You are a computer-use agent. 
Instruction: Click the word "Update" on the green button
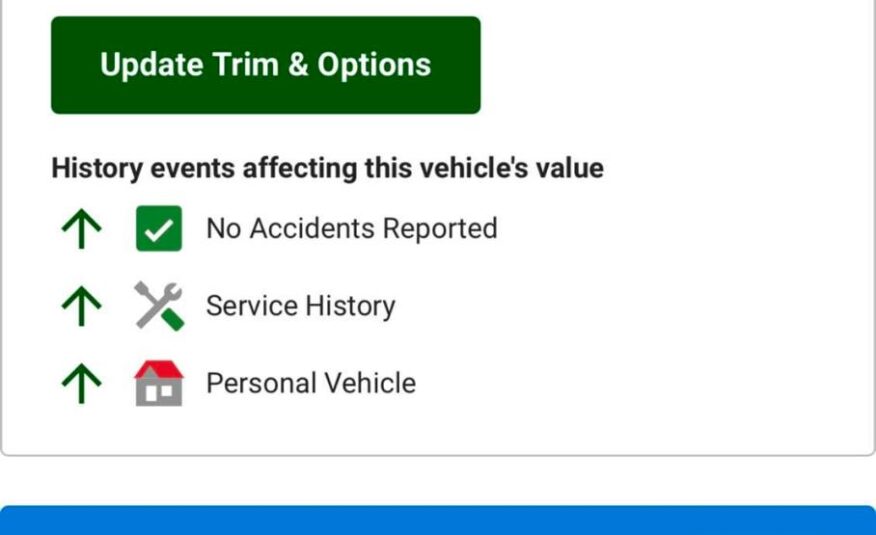[152, 65]
